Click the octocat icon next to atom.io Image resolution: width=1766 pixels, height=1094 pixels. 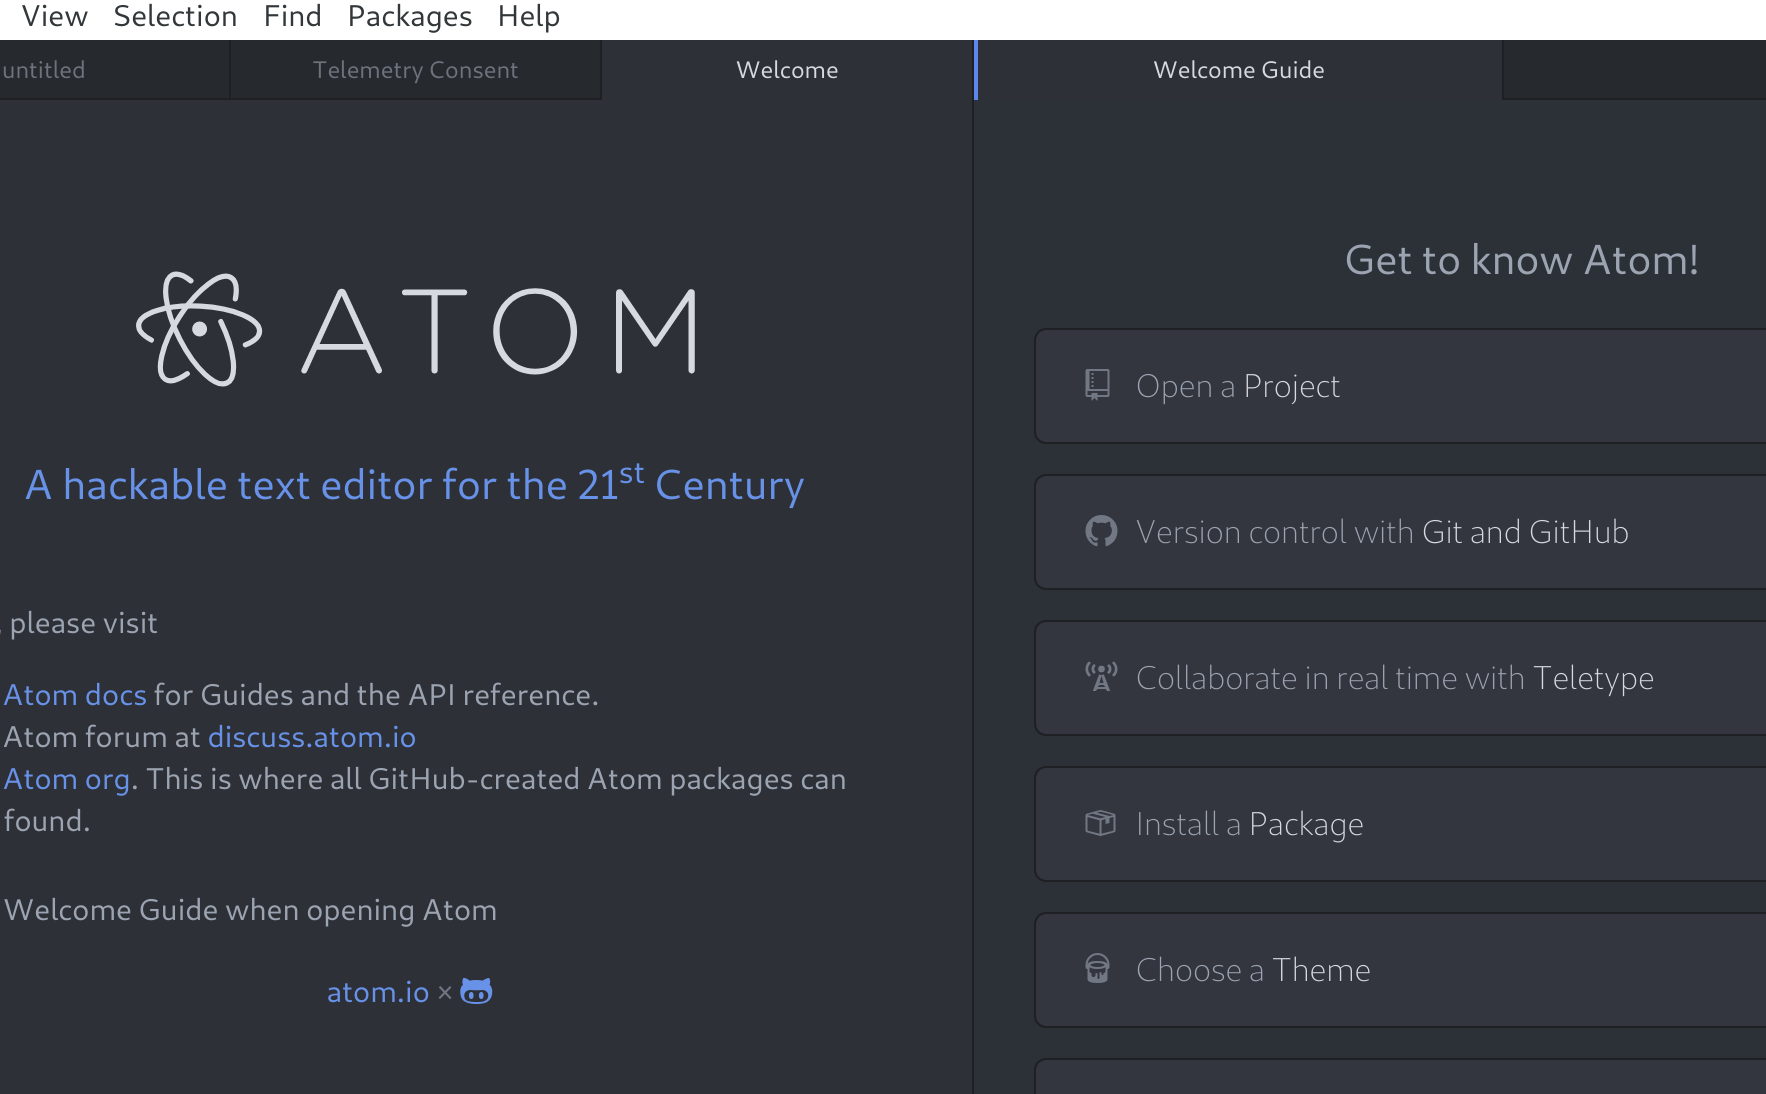(476, 991)
